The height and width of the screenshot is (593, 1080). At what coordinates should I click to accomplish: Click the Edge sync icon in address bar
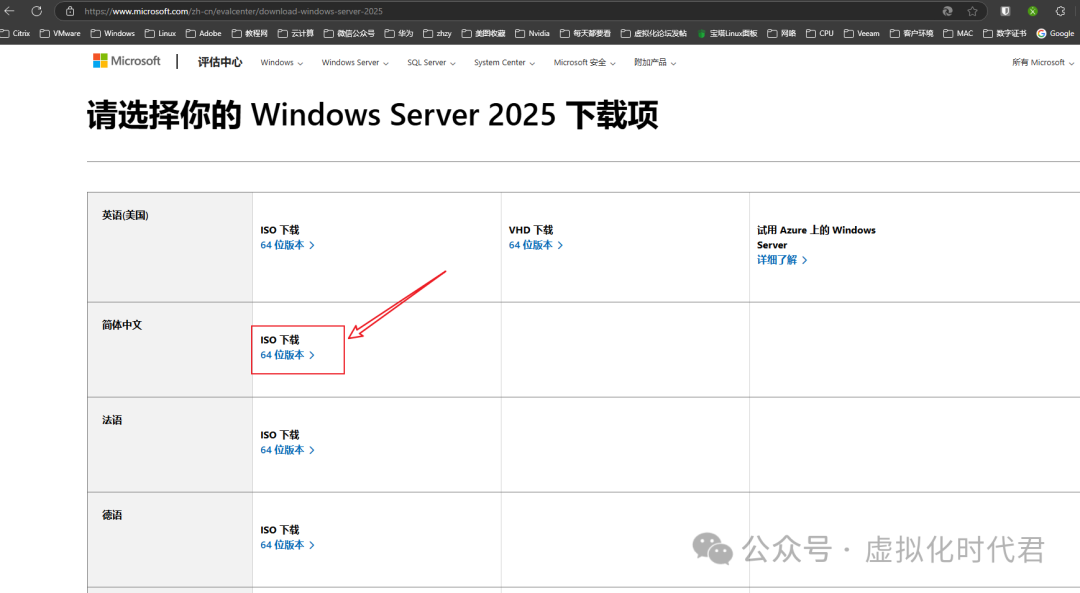(x=948, y=11)
